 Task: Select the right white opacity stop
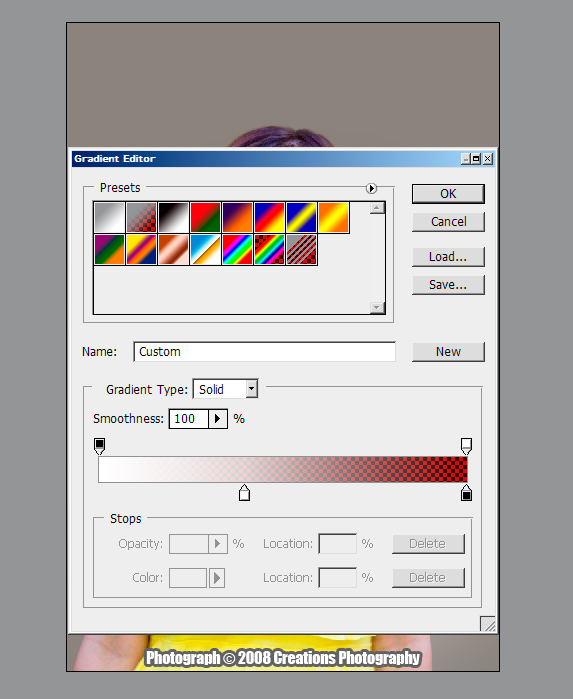pos(466,446)
